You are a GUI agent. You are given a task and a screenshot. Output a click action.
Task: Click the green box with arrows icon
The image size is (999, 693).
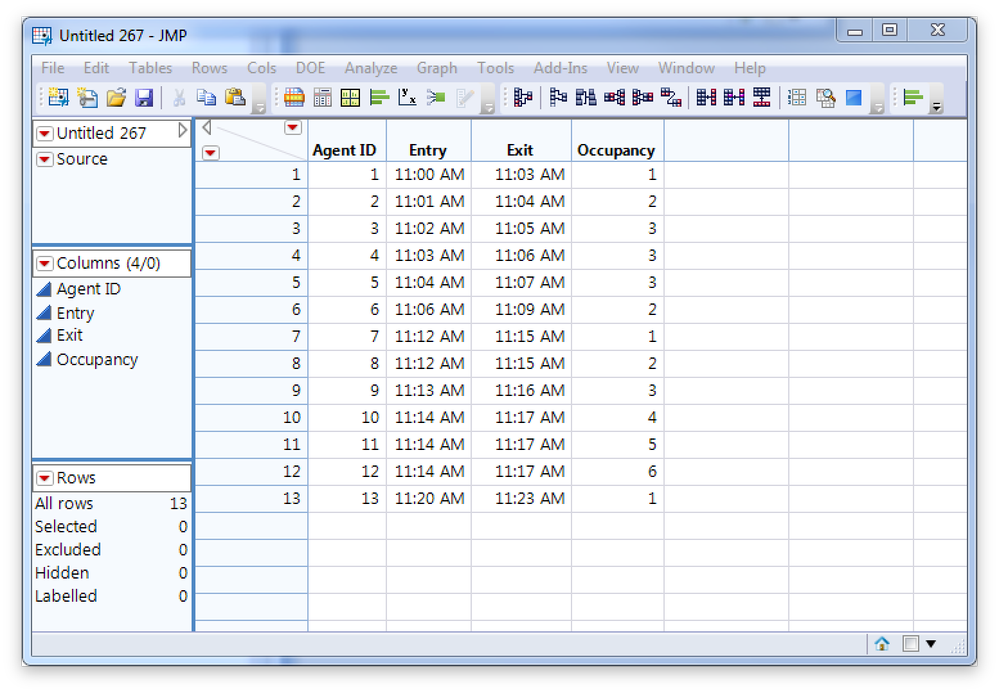point(436,97)
